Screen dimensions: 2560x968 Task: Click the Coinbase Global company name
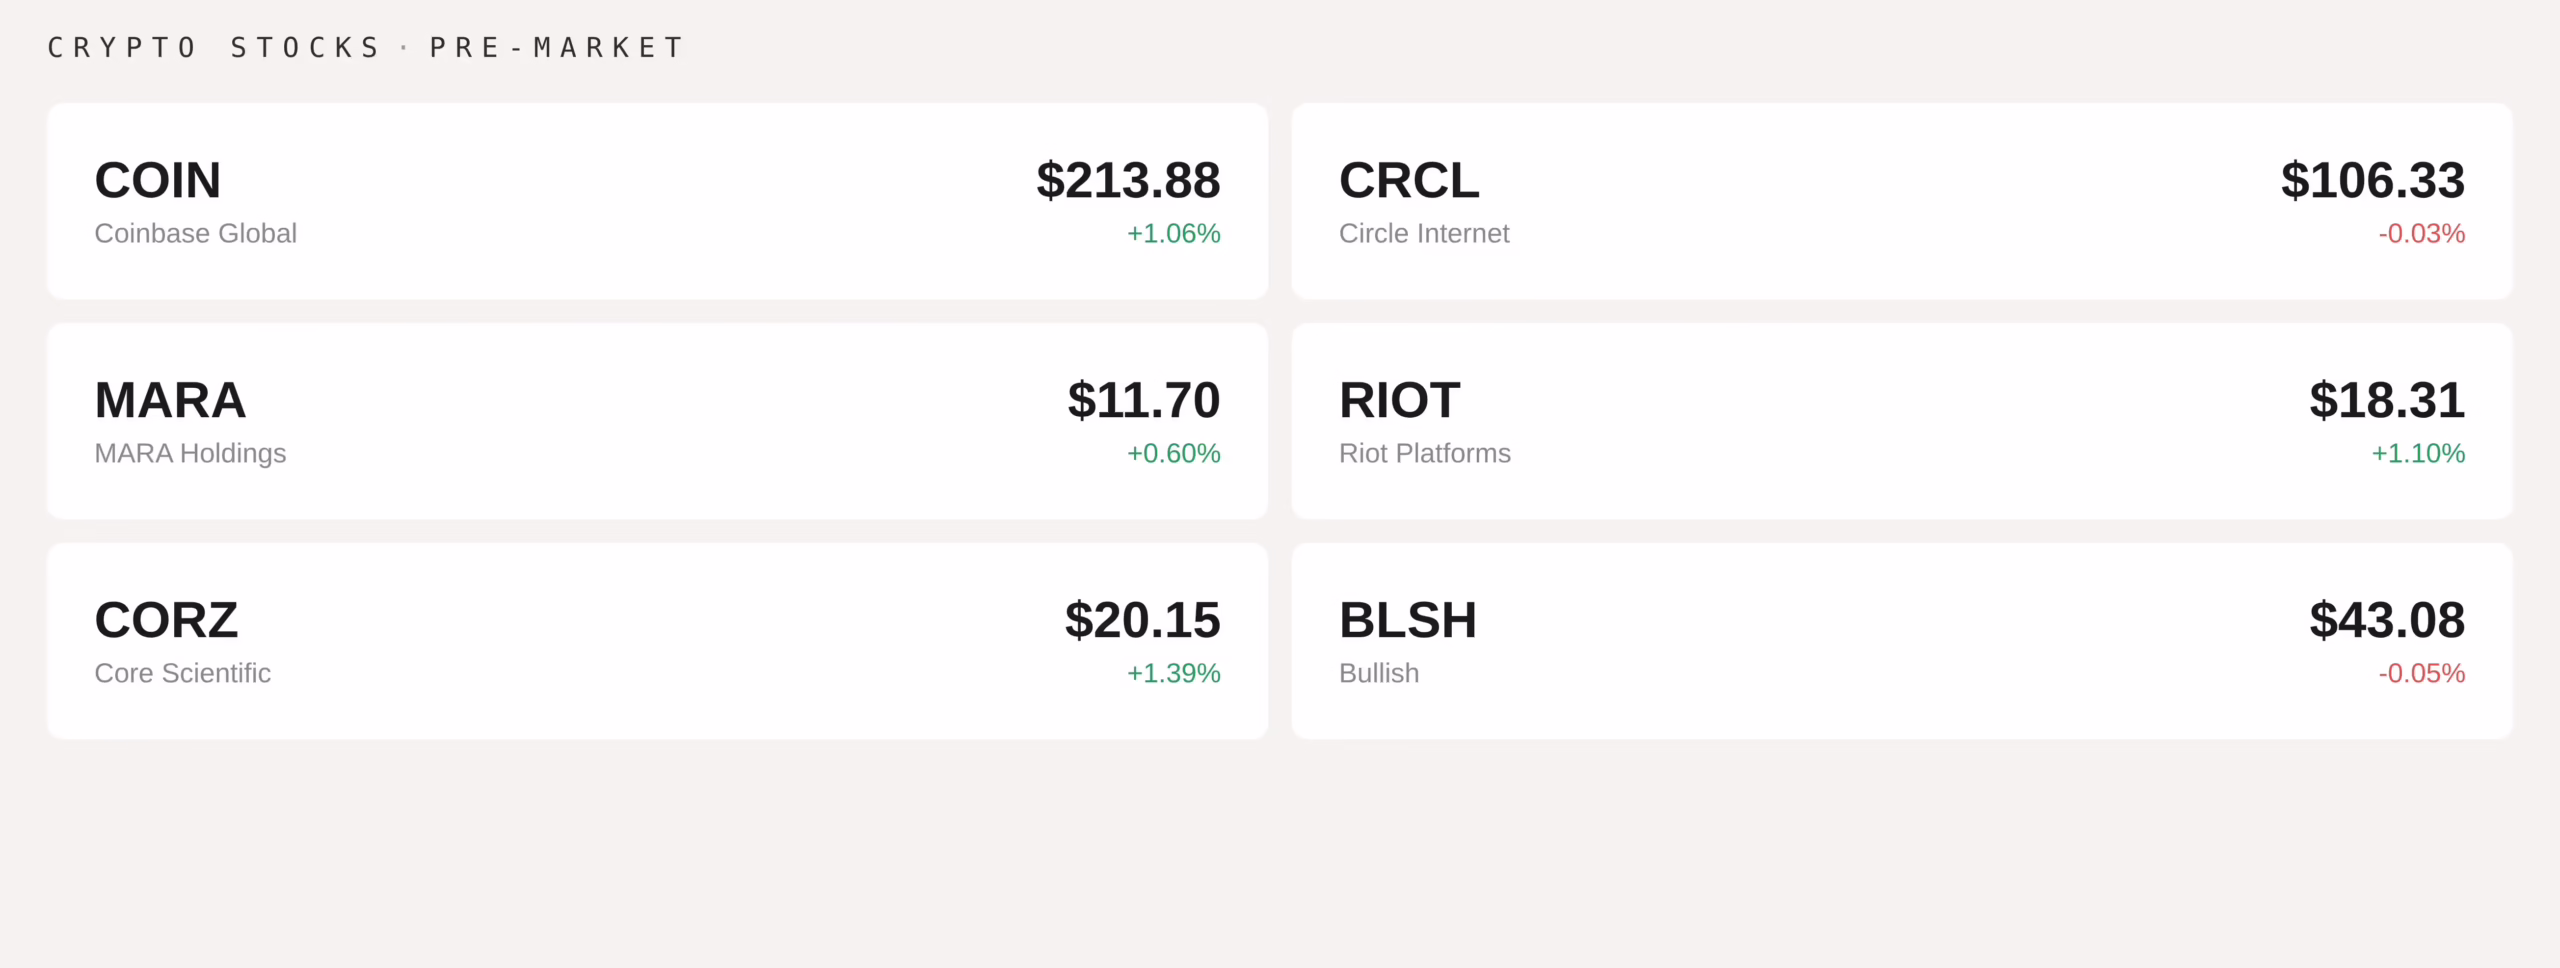point(195,233)
